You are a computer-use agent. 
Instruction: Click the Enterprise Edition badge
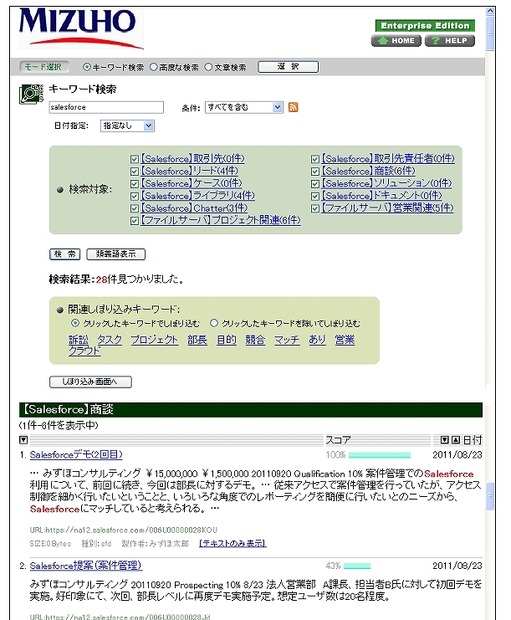tap(425, 26)
